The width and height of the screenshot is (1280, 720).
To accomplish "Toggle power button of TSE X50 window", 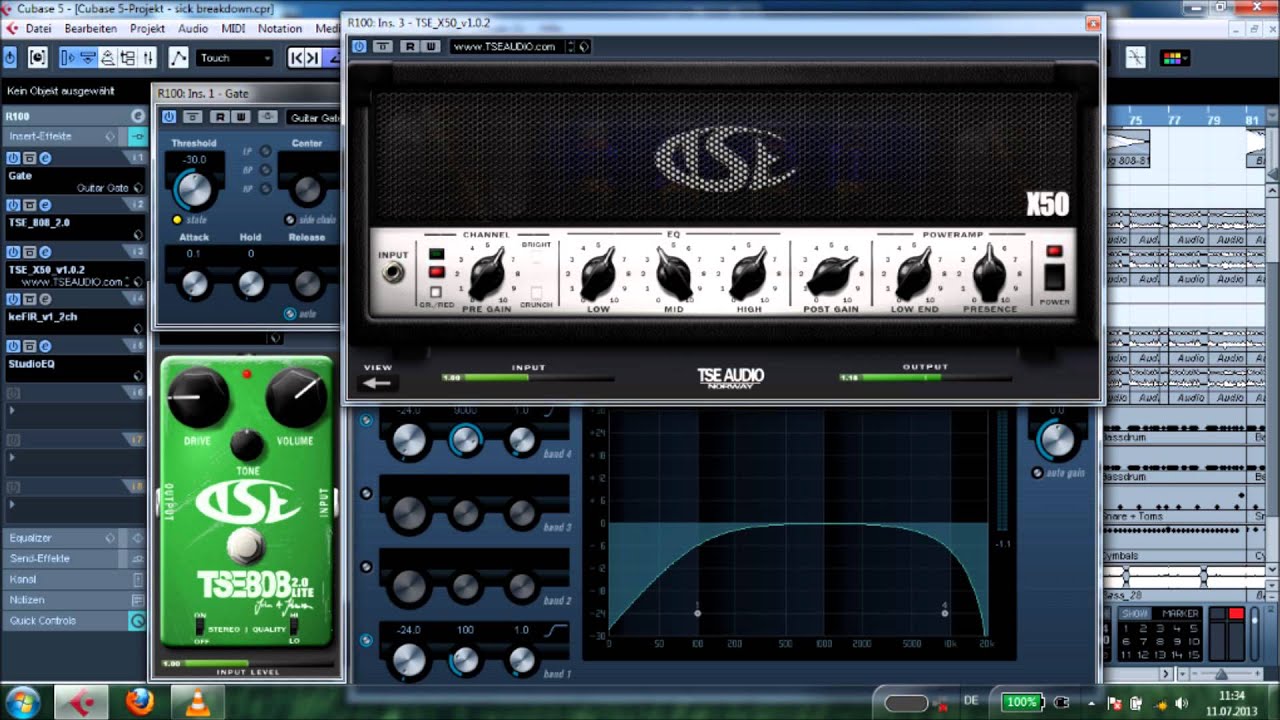I will (359, 46).
